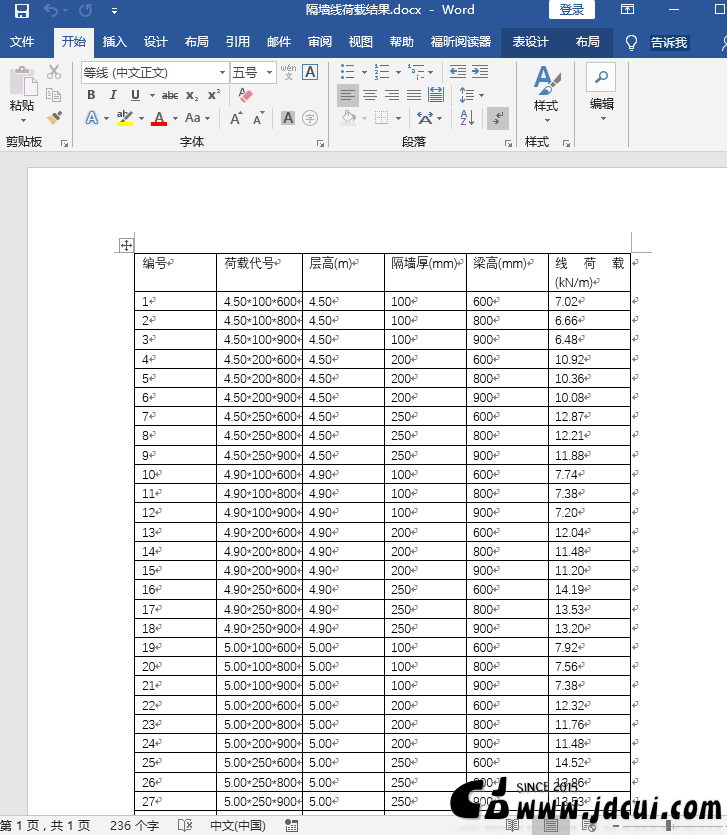
Task: Apply character border icon
Action: tap(310, 72)
